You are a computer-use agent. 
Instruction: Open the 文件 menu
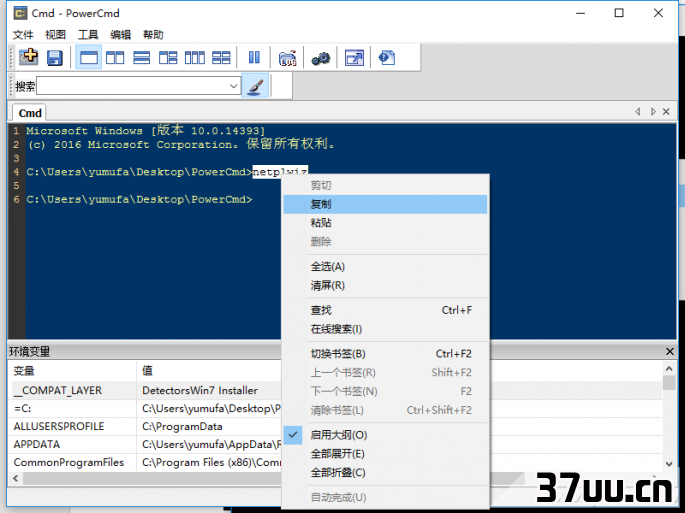click(x=23, y=35)
